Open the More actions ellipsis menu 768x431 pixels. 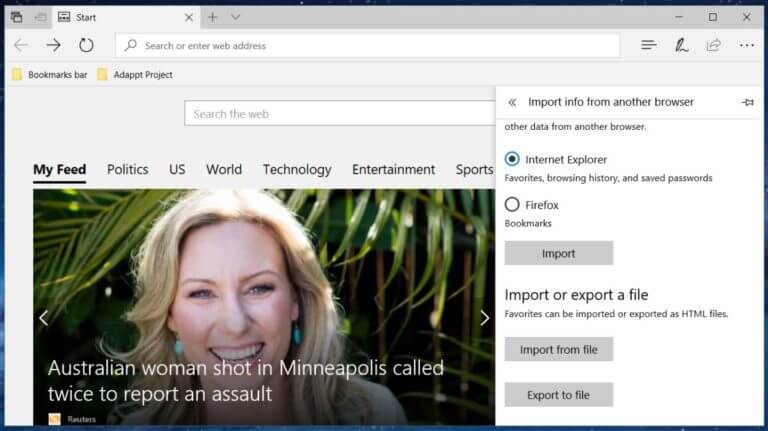click(x=746, y=45)
